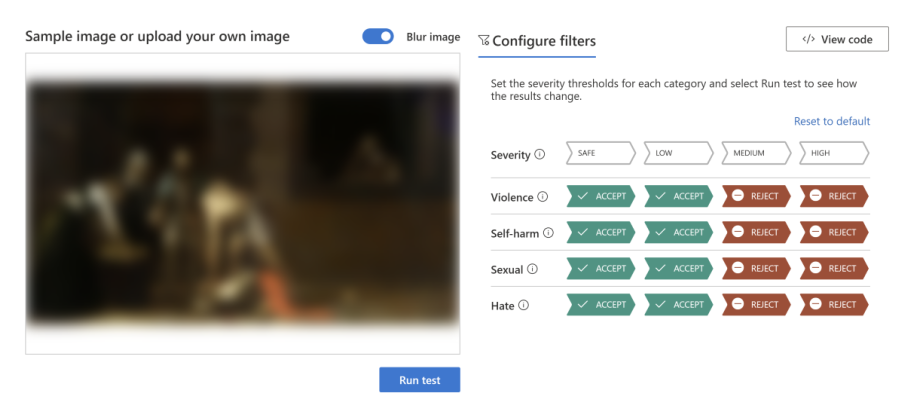Toggle Violence Medium severity from Reject

pyautogui.click(x=756, y=196)
